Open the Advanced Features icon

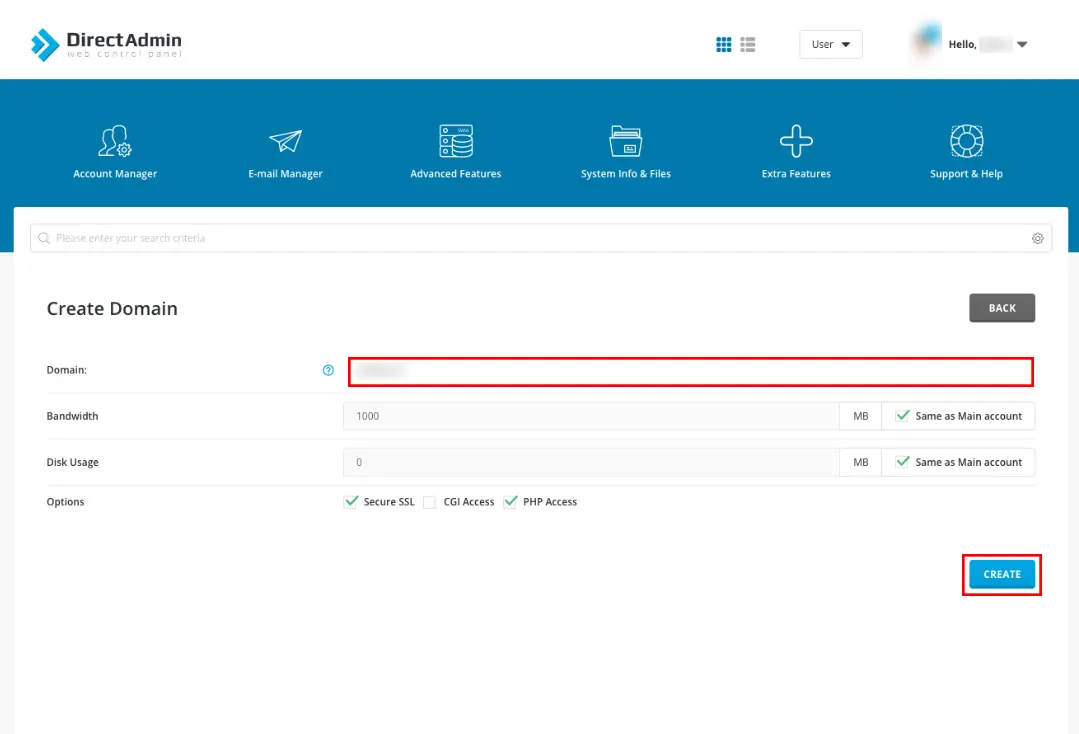456,142
